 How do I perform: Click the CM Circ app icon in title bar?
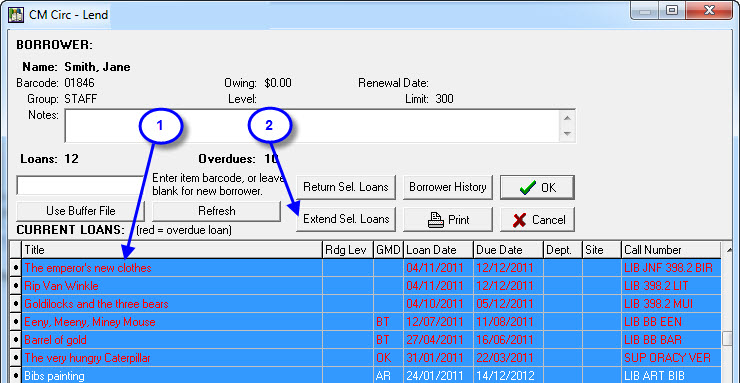(17, 14)
